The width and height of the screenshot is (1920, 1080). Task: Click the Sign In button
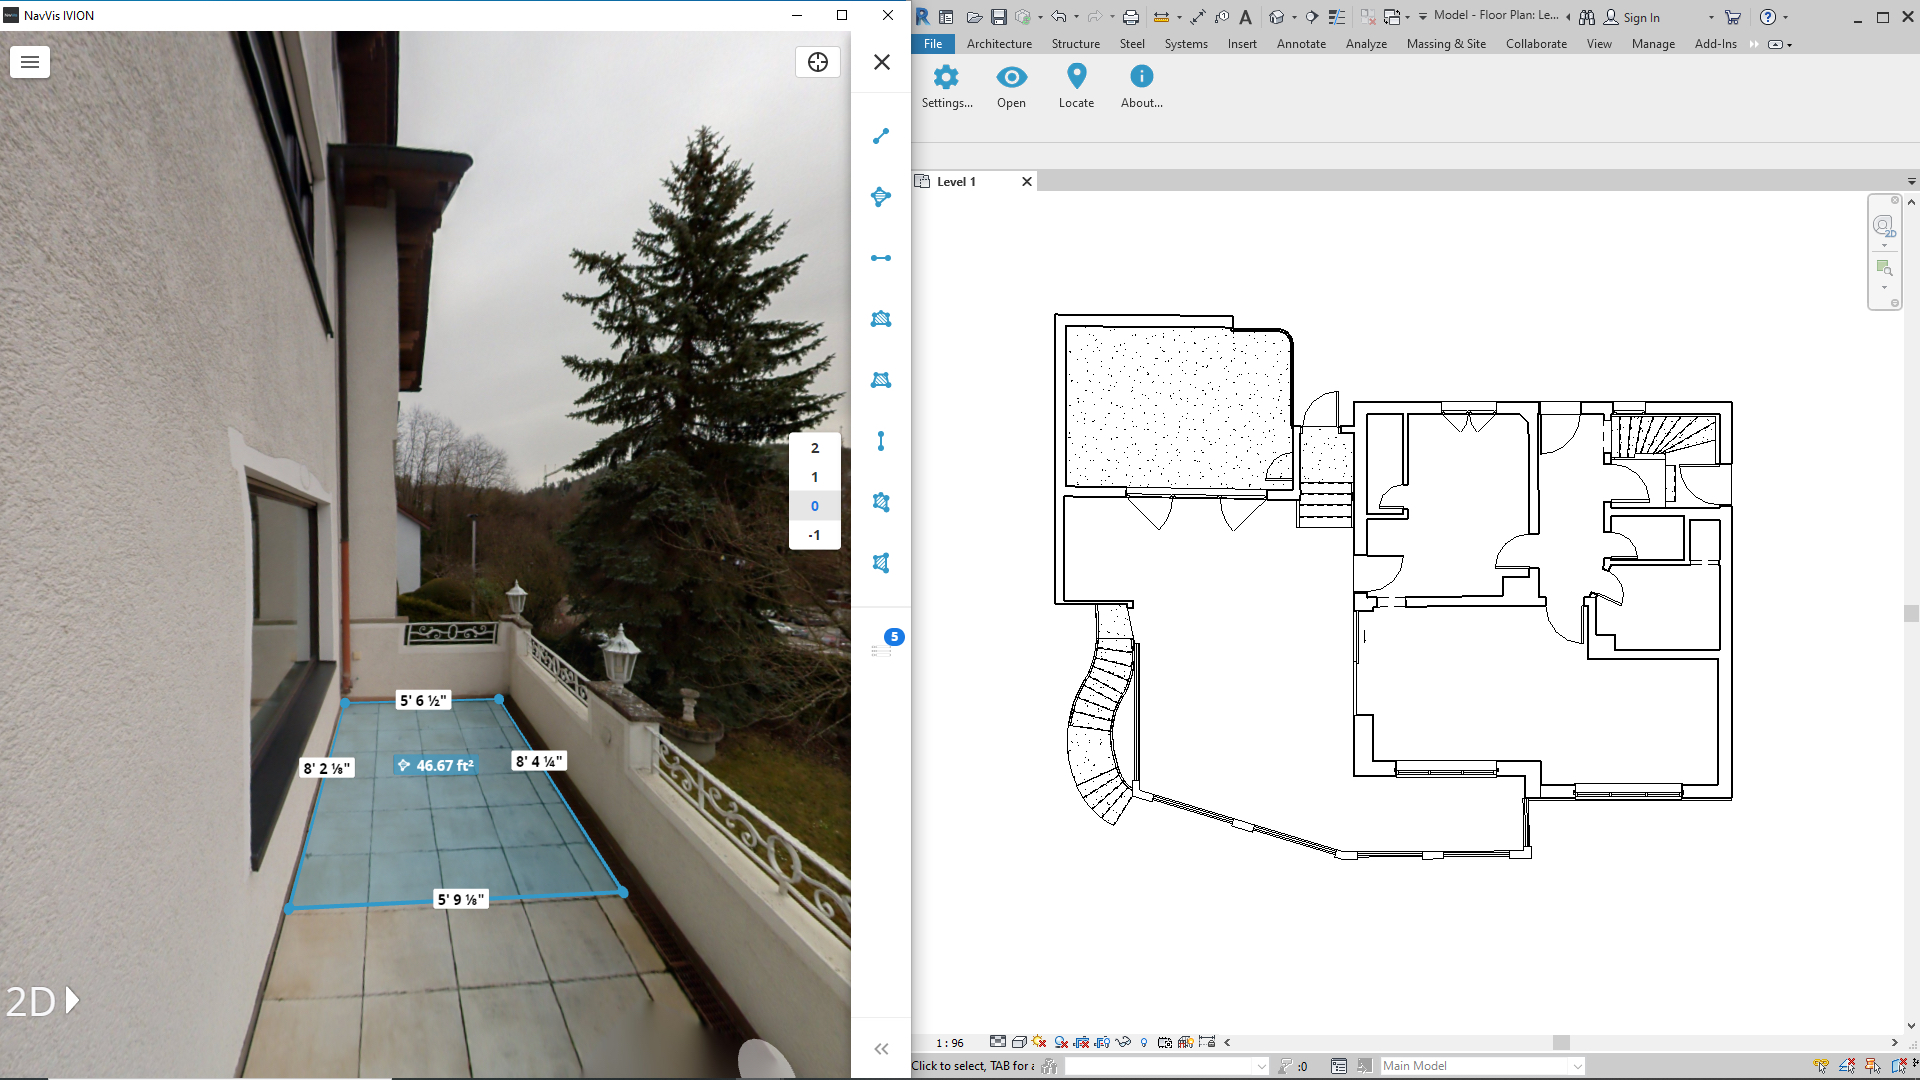(1633, 17)
